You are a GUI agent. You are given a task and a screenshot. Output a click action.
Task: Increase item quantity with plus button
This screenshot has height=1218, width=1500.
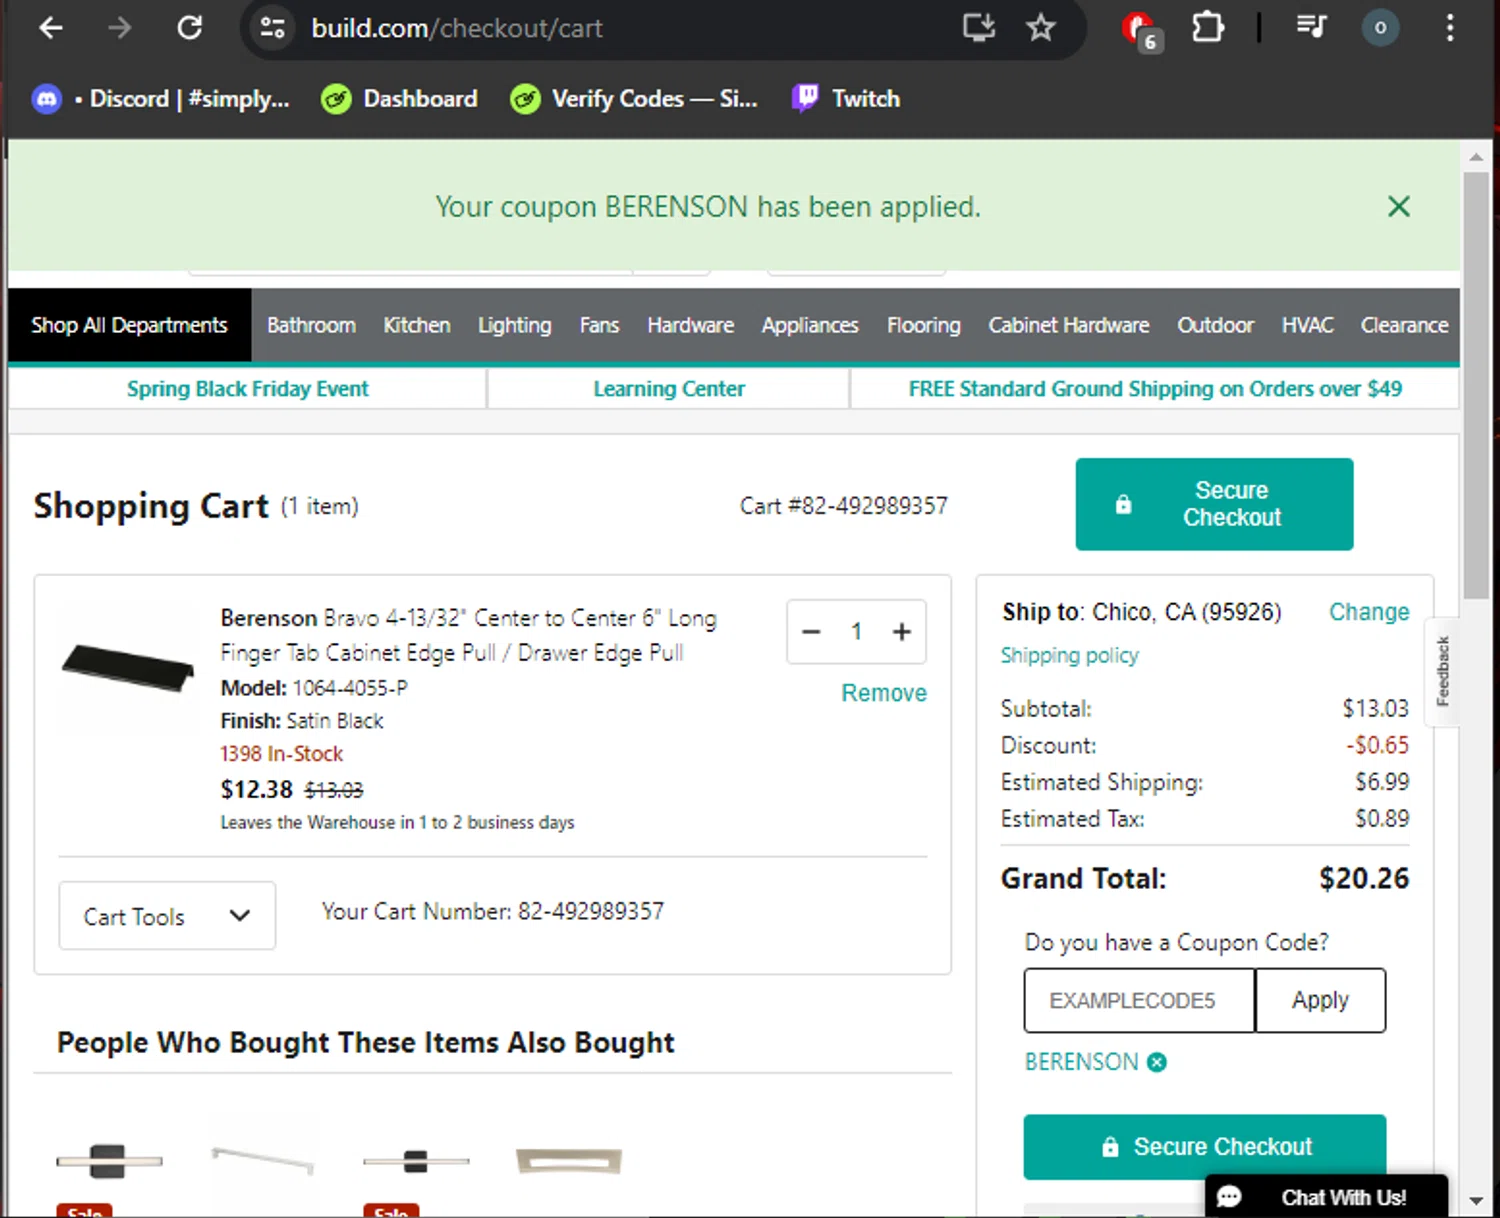(x=902, y=632)
